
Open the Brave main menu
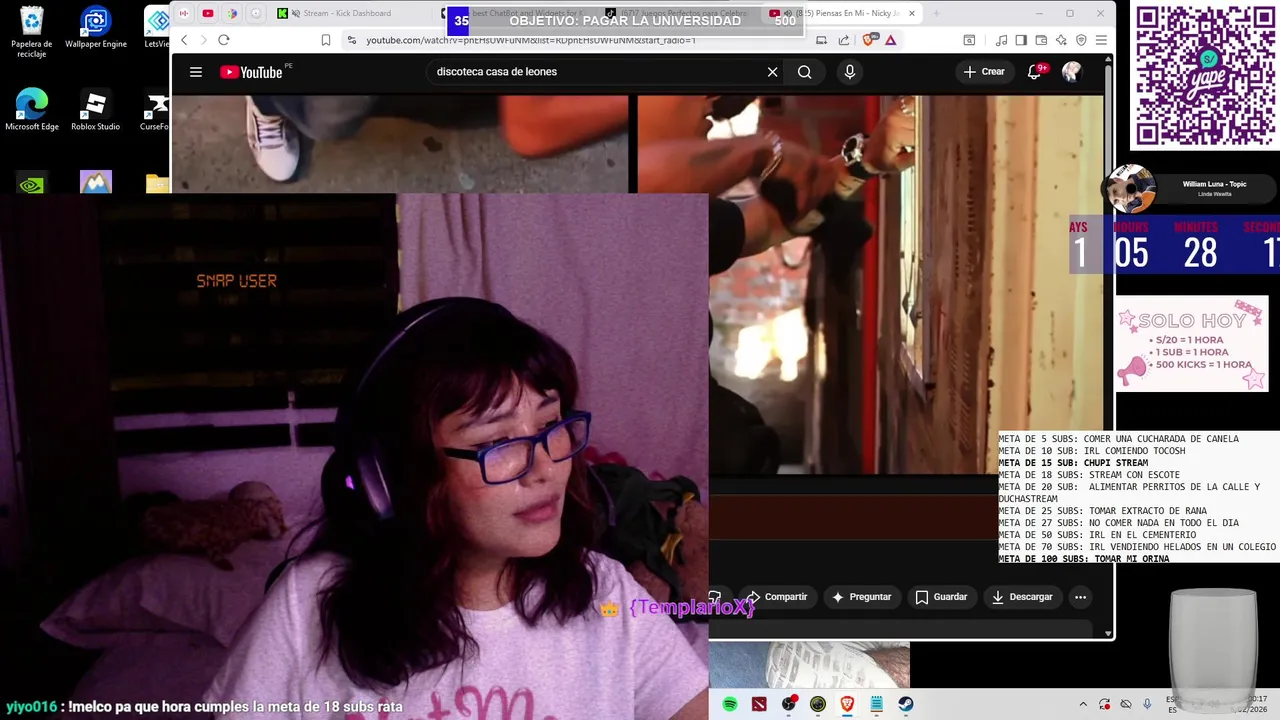click(1101, 40)
